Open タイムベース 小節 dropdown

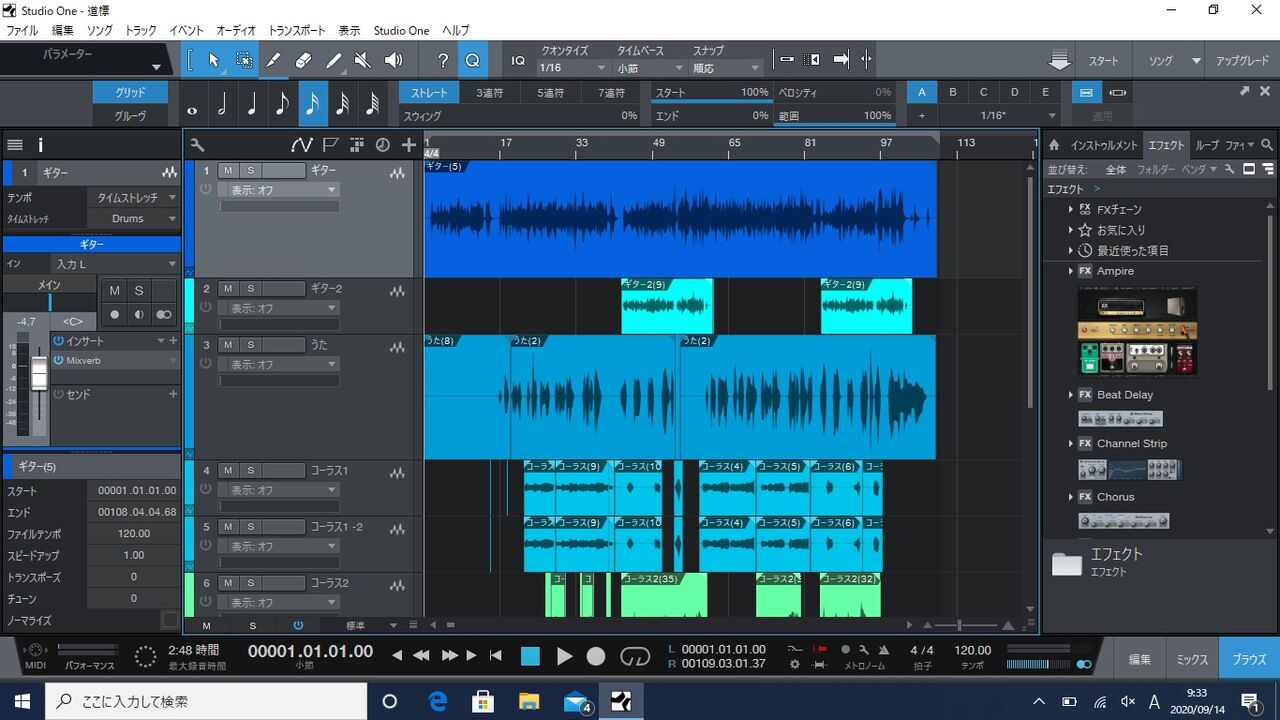648,68
